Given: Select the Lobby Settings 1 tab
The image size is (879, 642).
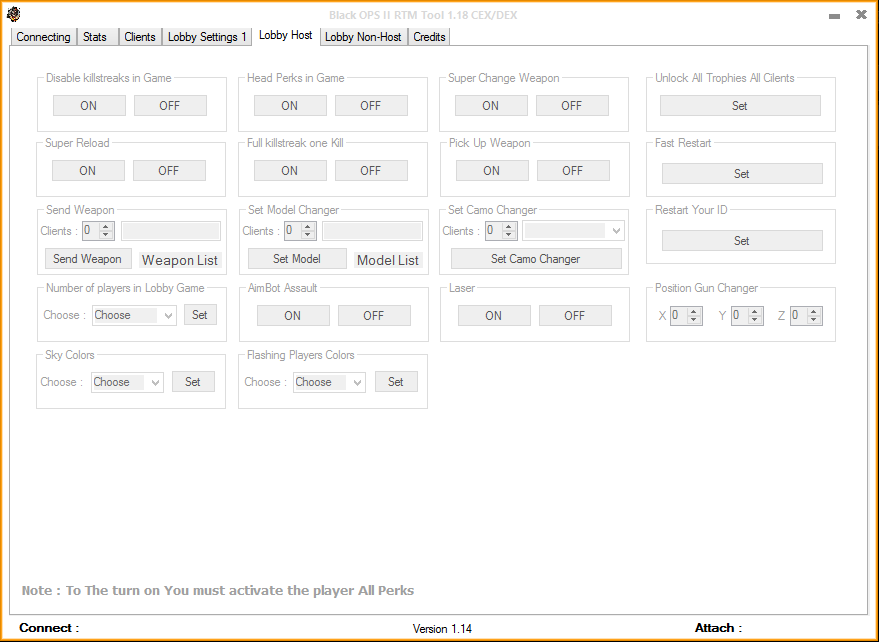Looking at the screenshot, I should 207,37.
